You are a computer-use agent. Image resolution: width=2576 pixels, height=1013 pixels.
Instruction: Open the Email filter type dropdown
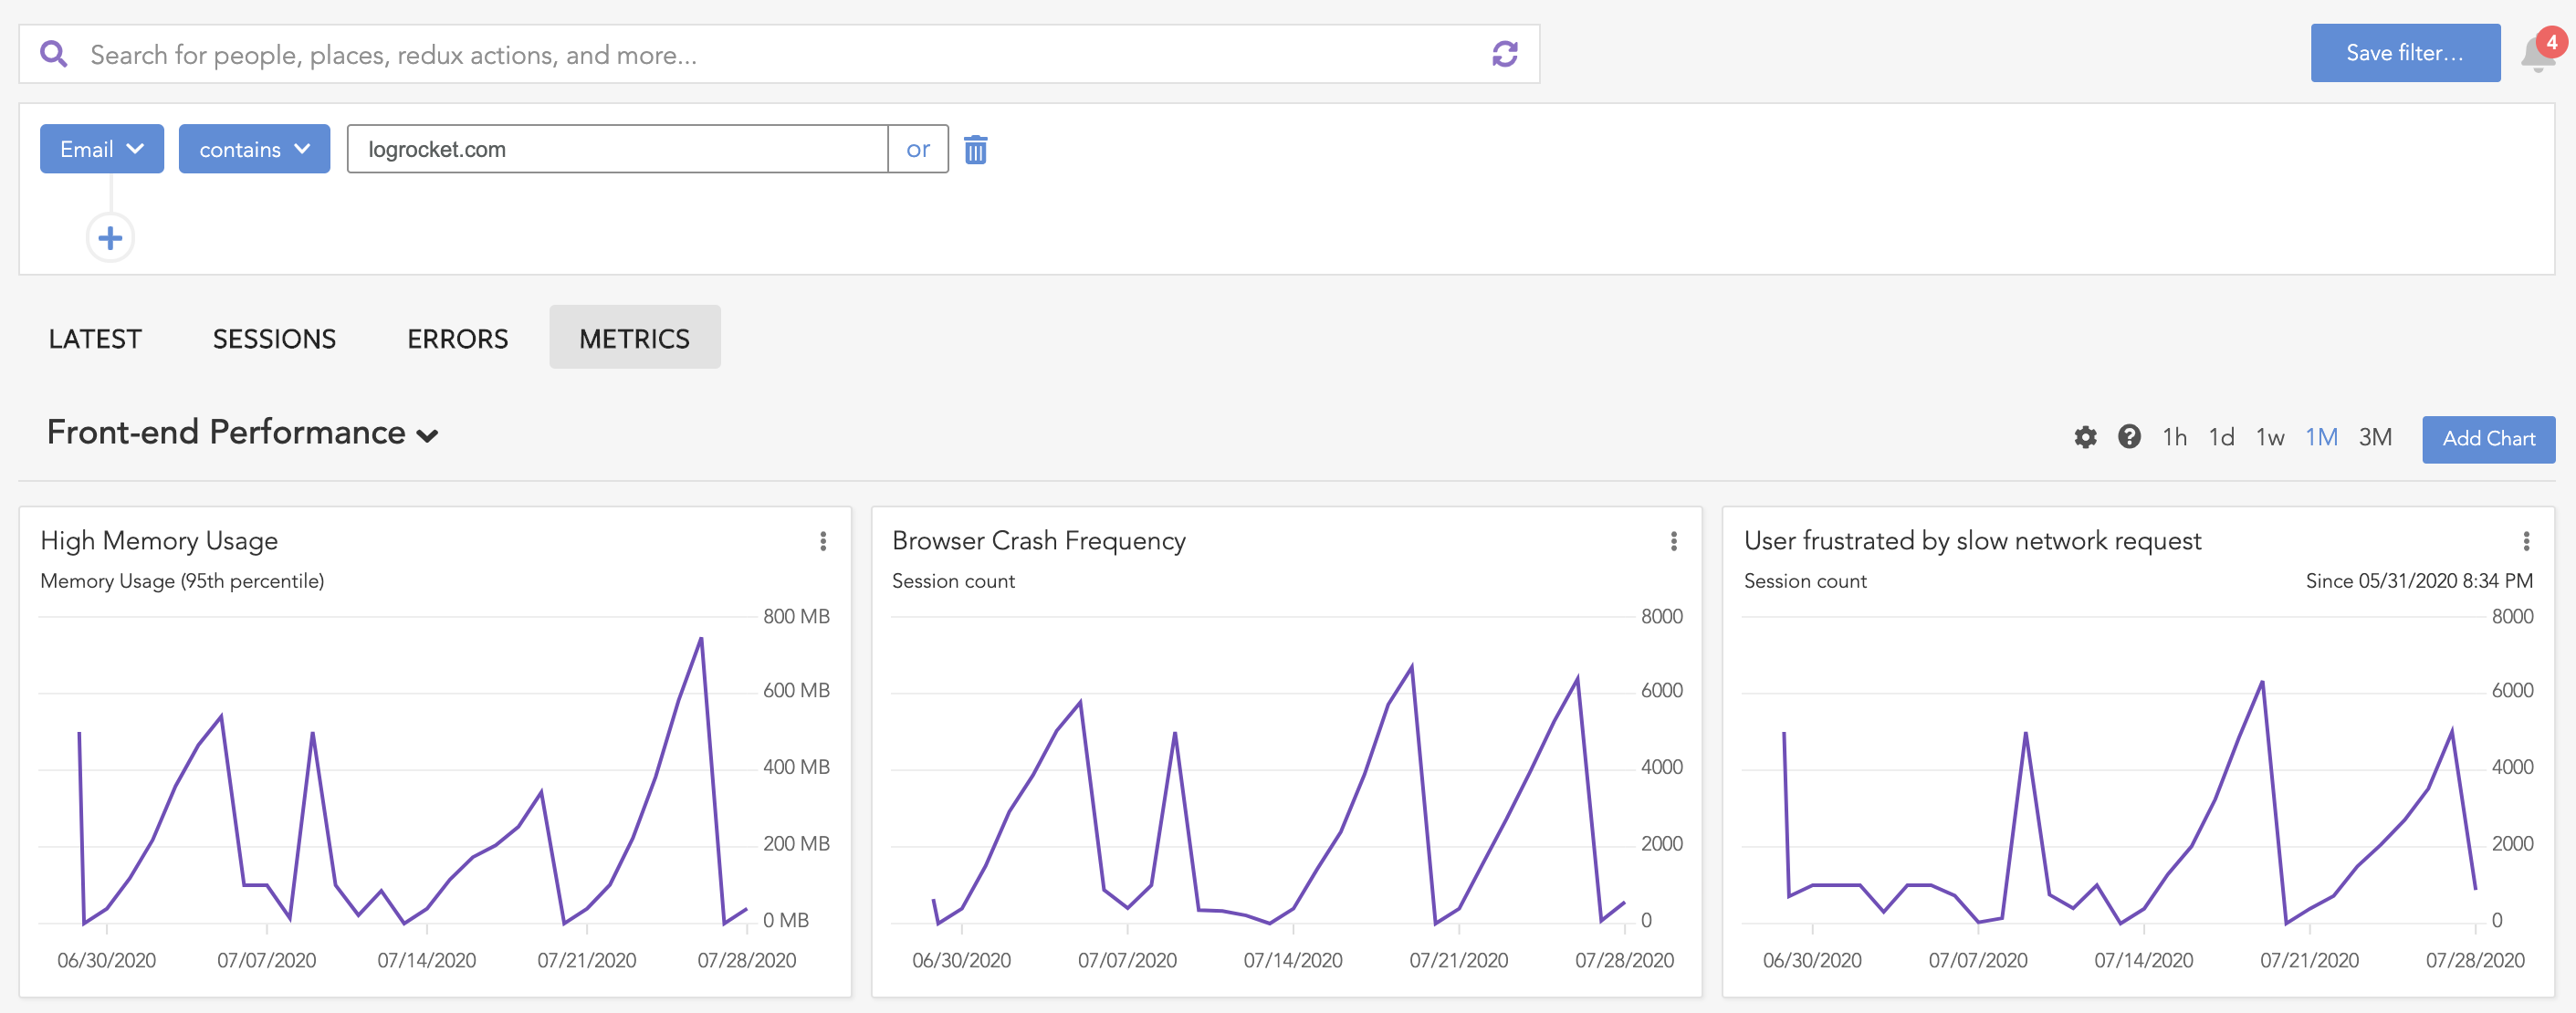coord(102,149)
